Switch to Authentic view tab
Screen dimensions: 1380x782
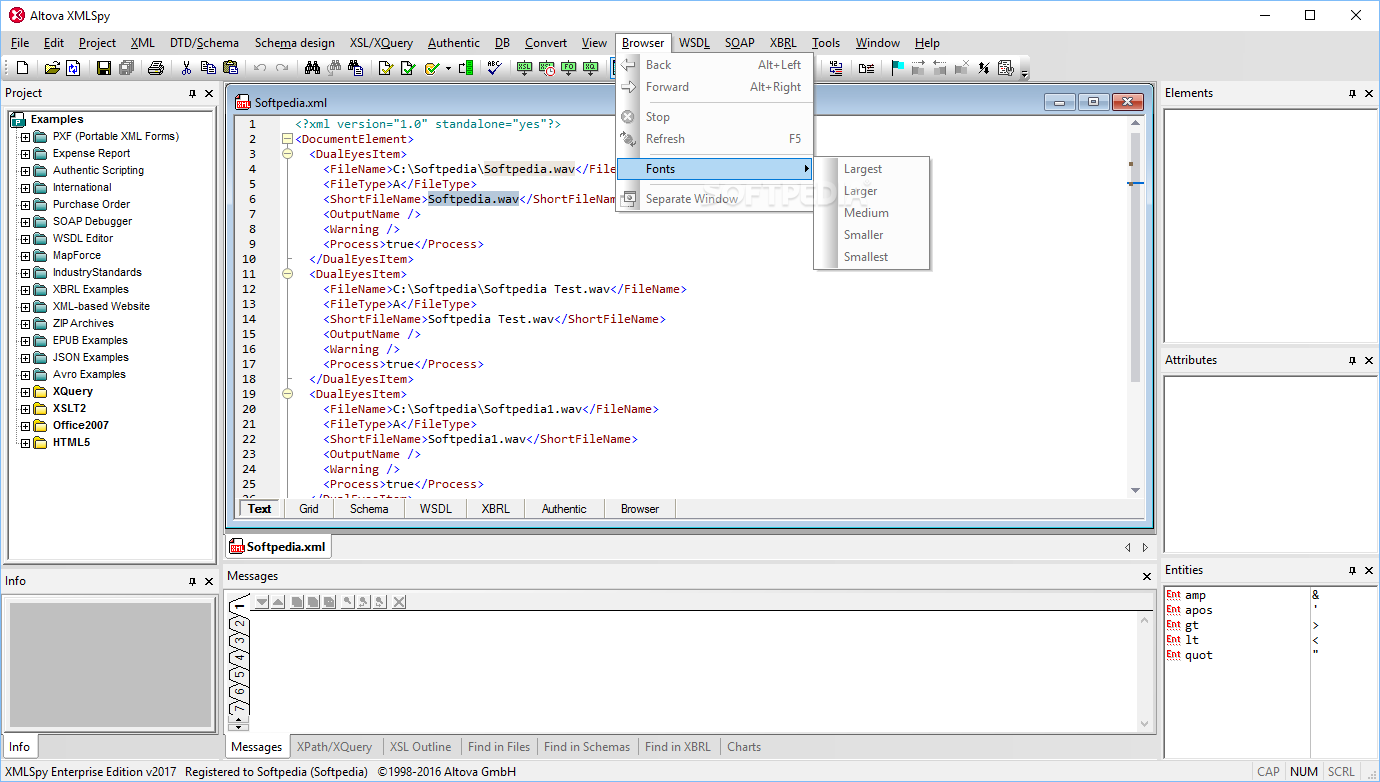pos(564,509)
